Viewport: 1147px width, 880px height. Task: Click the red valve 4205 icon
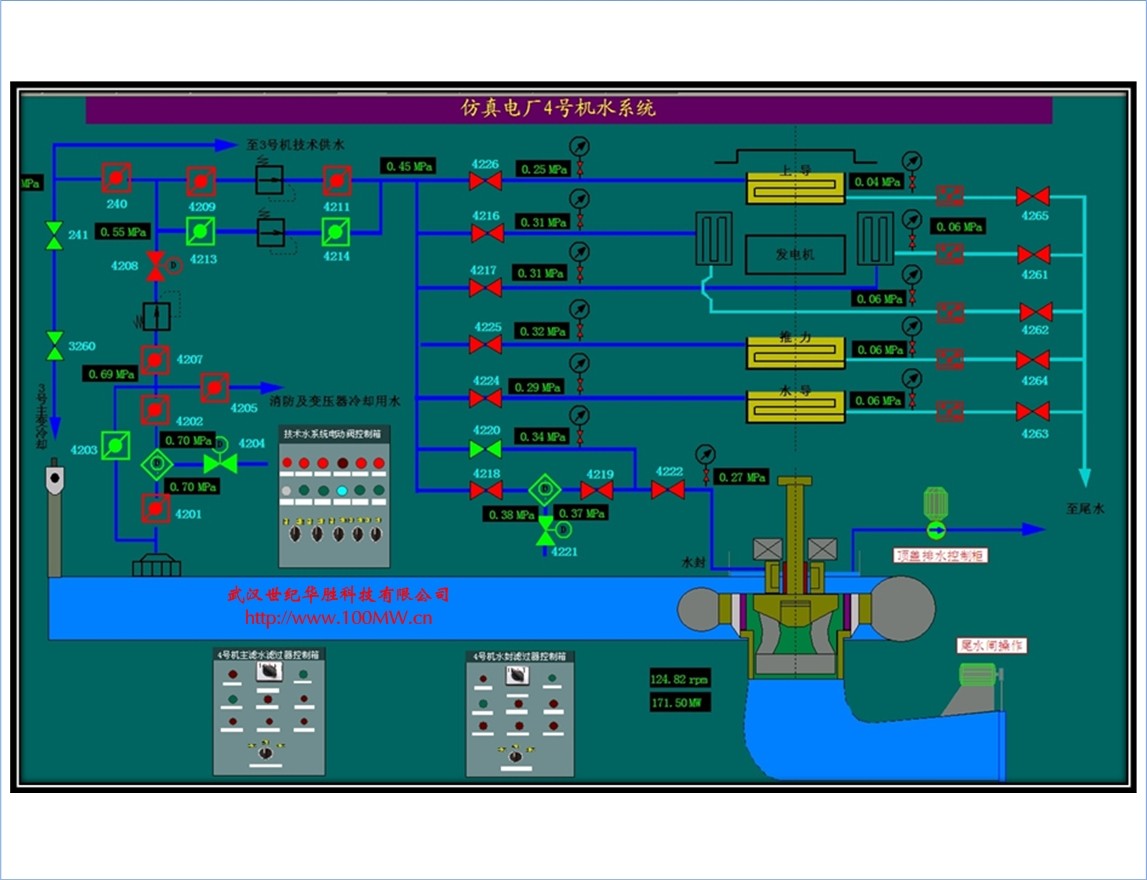point(215,387)
